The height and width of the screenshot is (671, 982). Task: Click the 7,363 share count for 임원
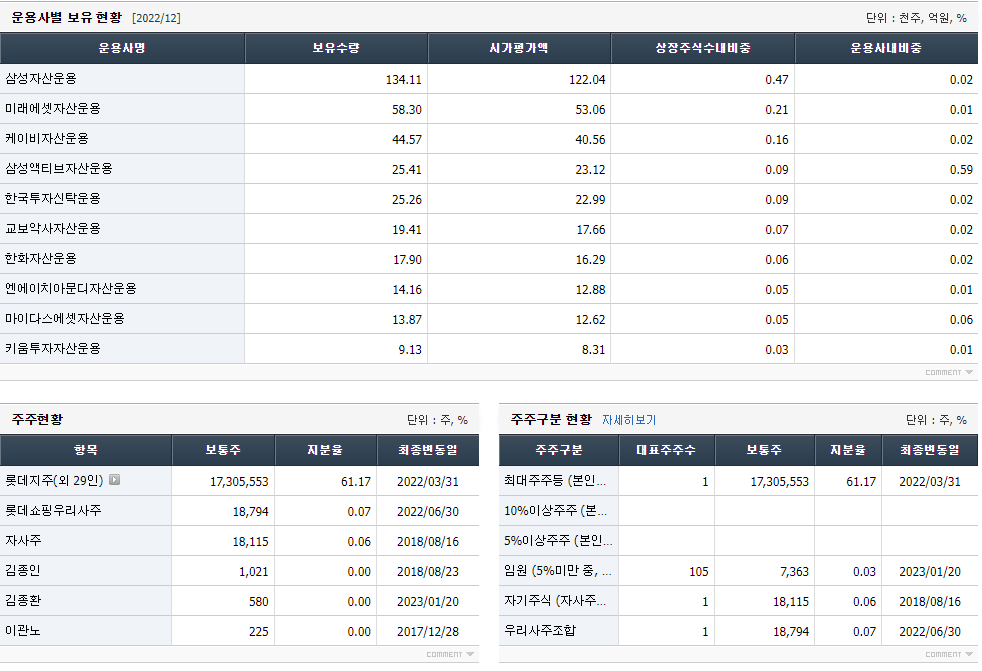794,573
